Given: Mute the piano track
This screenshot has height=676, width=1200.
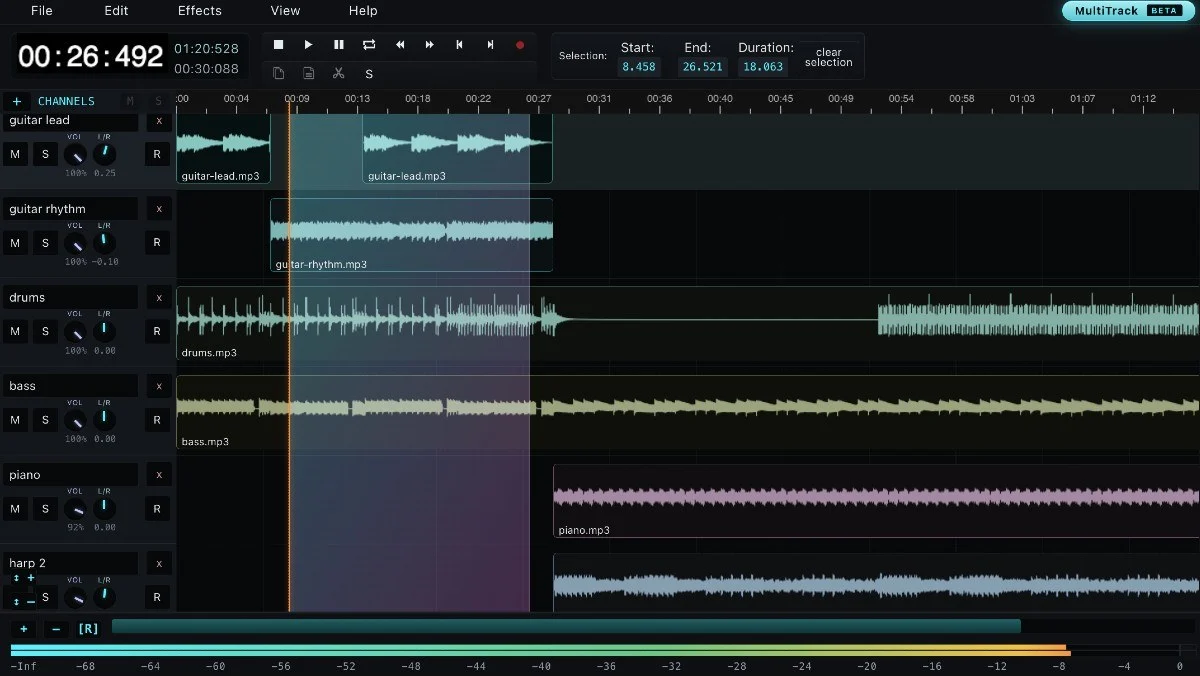Looking at the screenshot, I should point(15,509).
